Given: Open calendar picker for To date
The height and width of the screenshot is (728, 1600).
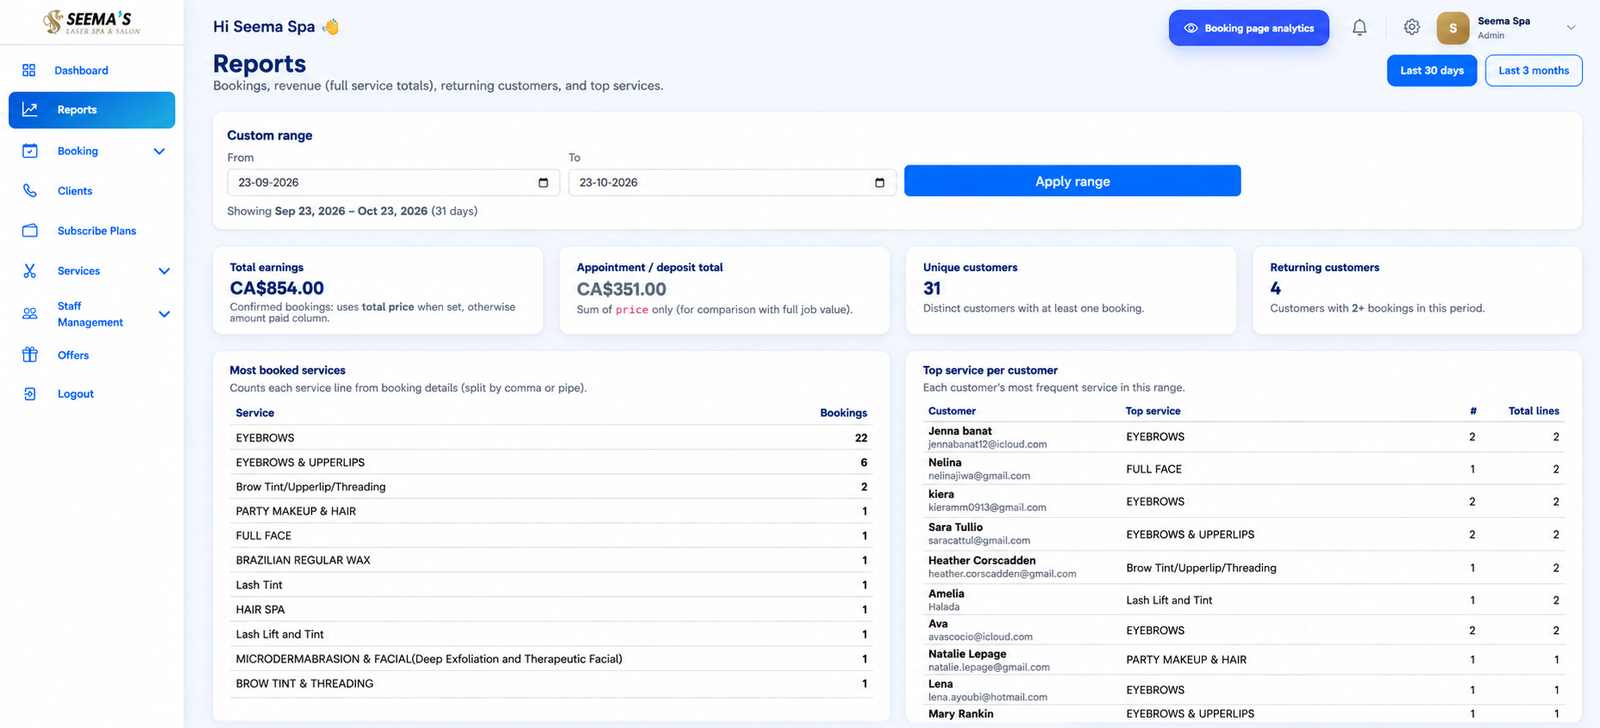Looking at the screenshot, I should tap(880, 183).
